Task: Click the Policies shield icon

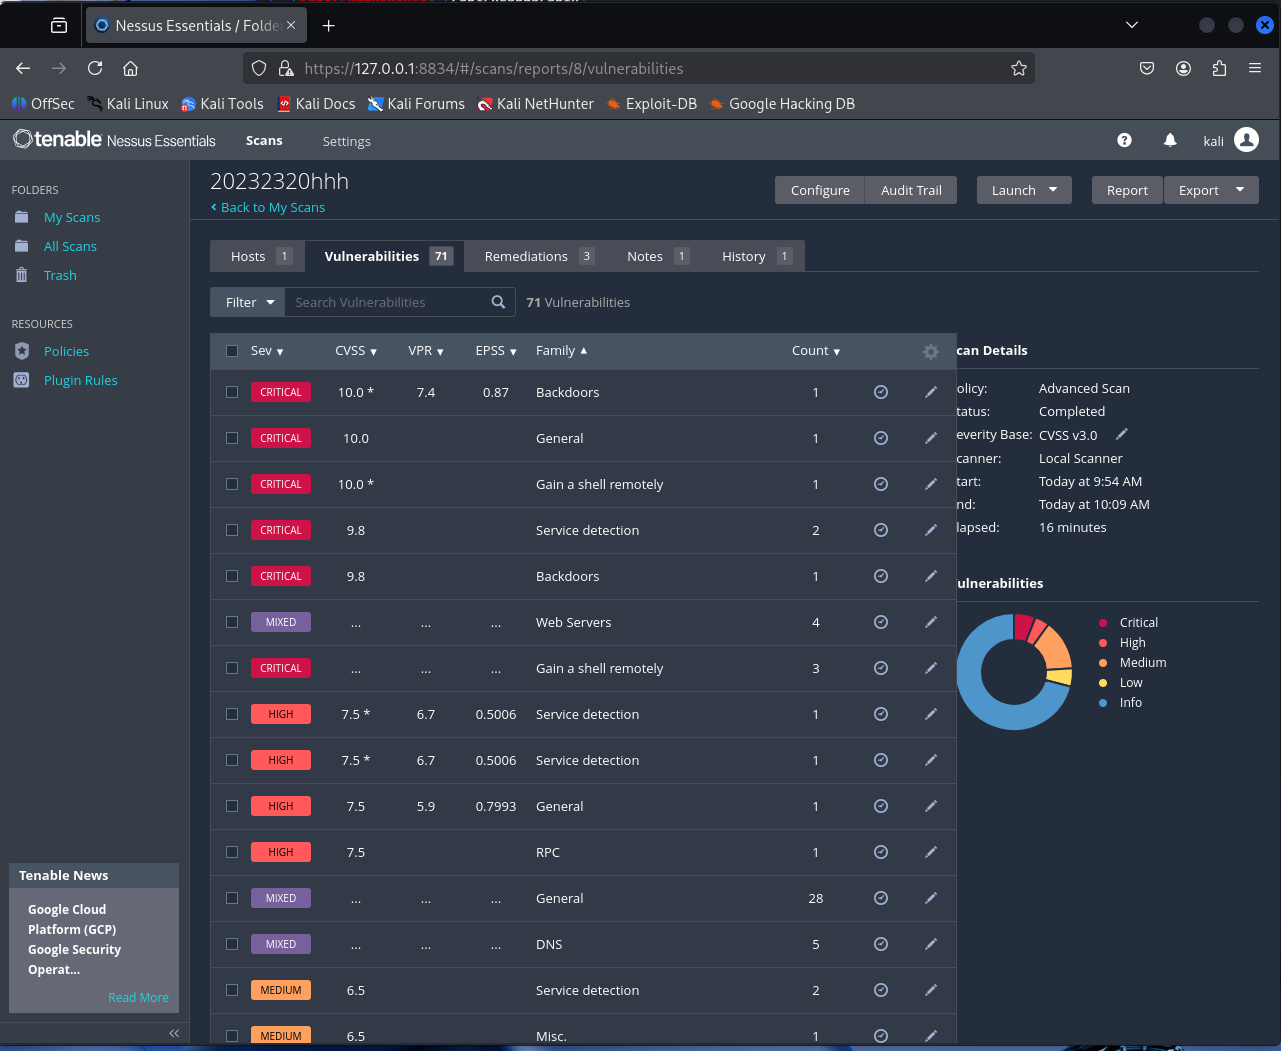Action: 22,351
